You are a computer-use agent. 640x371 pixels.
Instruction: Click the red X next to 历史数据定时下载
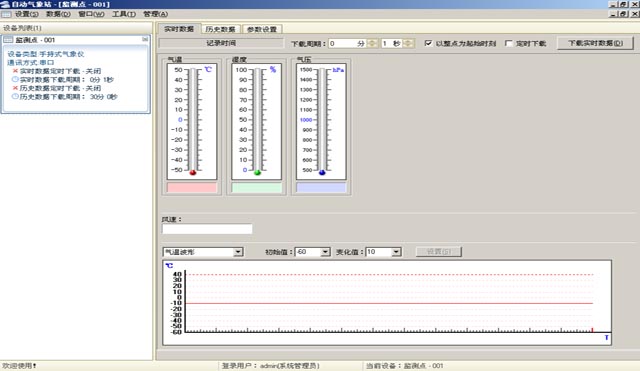coord(16,88)
